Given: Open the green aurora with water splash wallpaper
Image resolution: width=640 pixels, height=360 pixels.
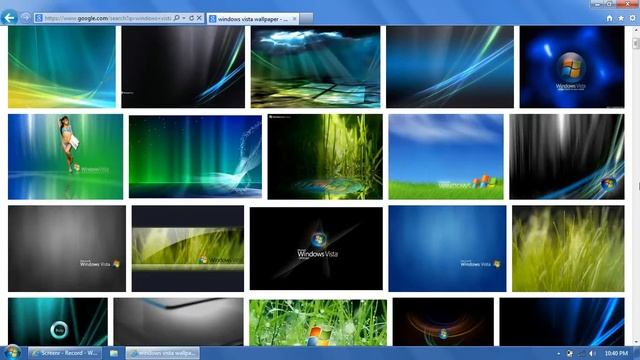Looking at the screenshot, I should [x=195, y=157].
